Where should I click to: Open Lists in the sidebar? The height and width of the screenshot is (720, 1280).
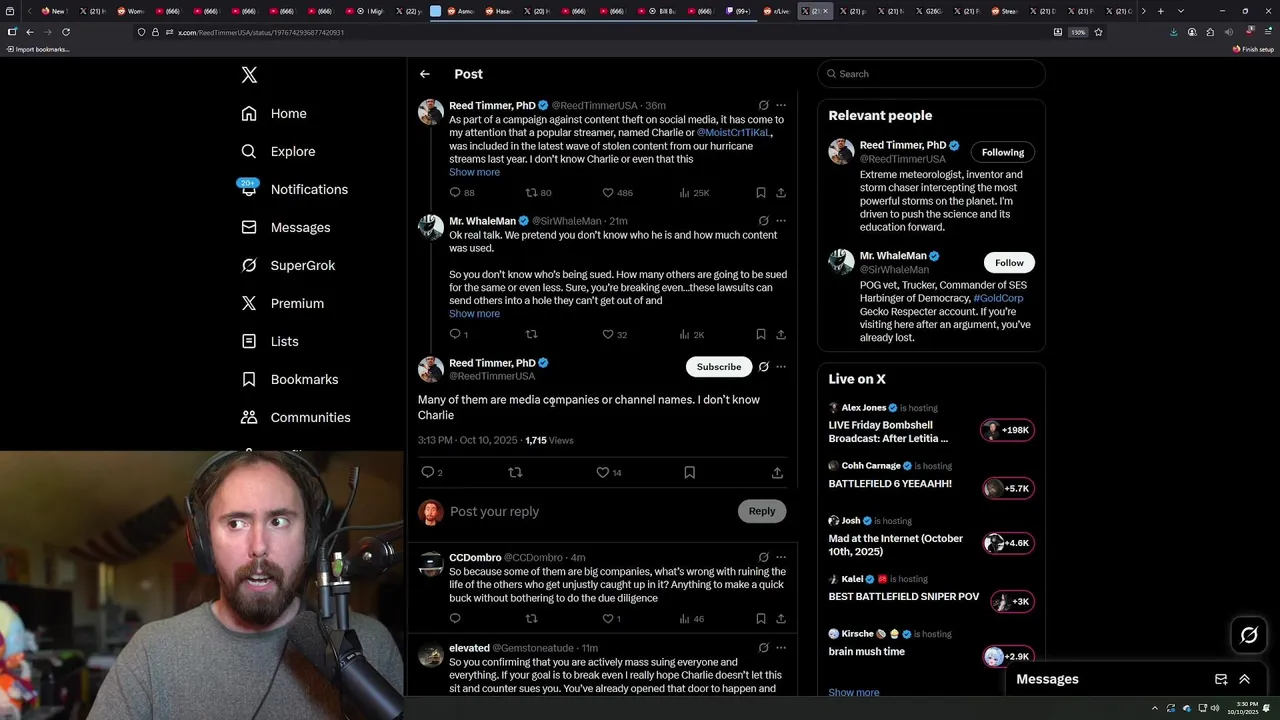point(270,341)
